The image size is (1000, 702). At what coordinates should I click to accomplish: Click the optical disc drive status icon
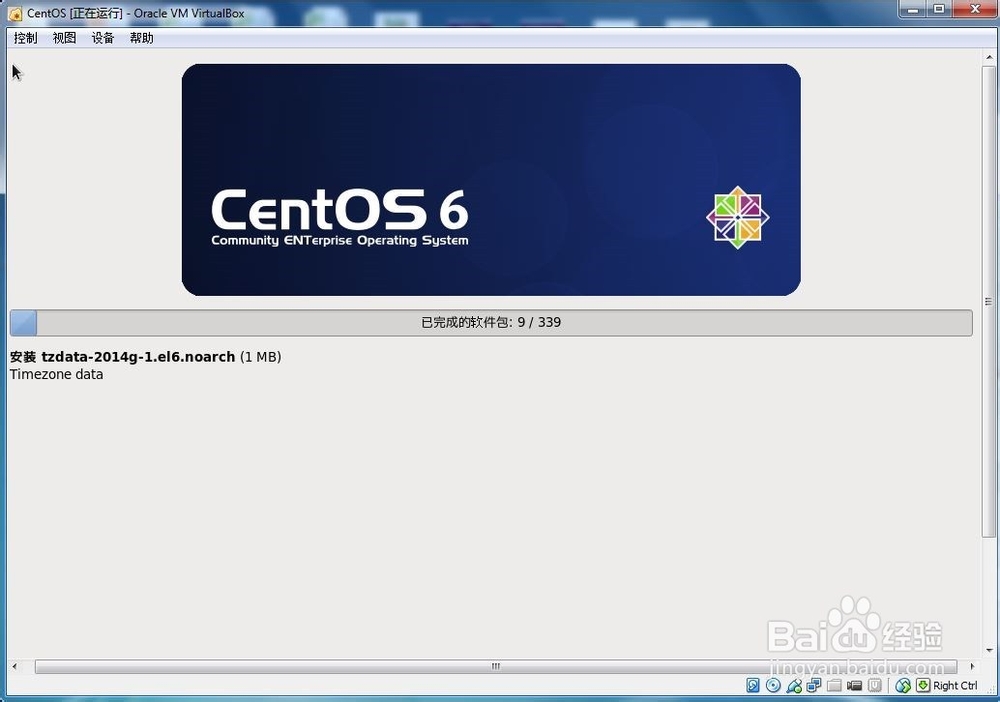(773, 685)
